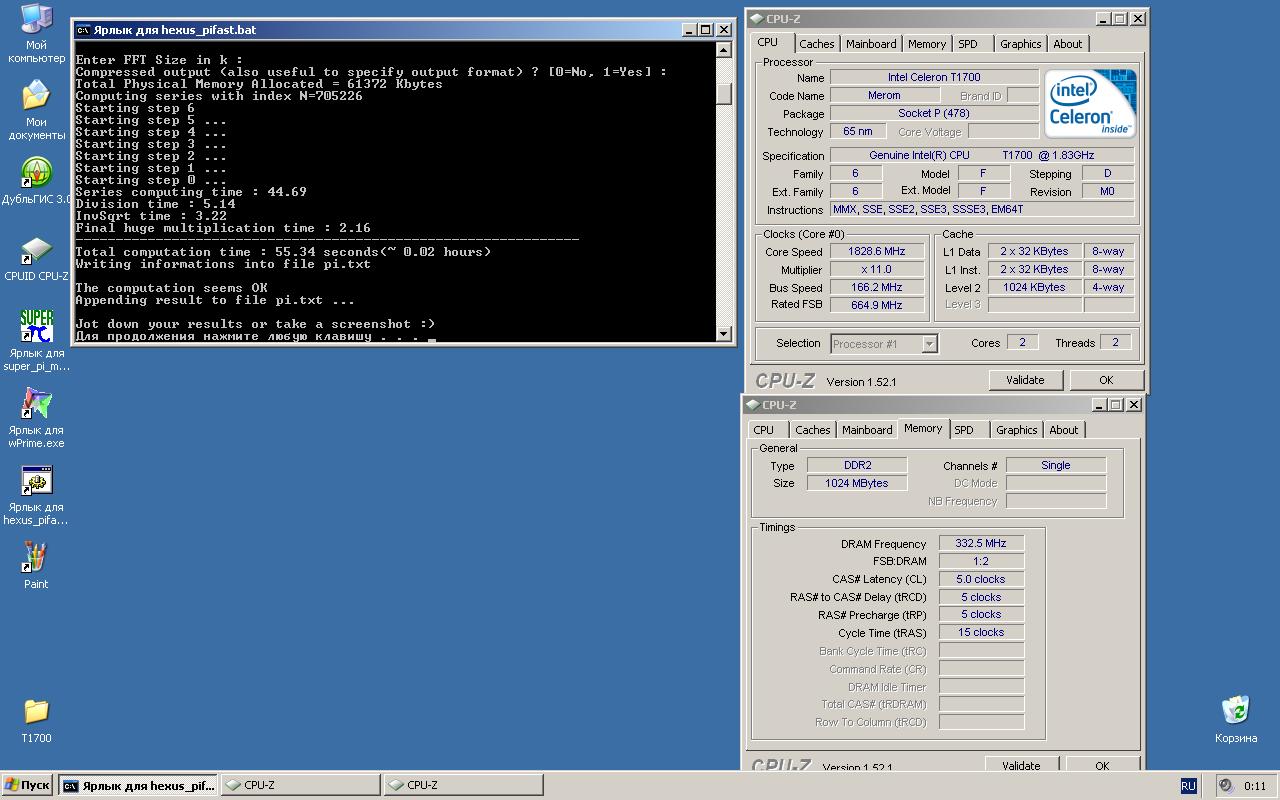1280x800 pixels.
Task: Select Graphics tab in upper CPU-Z
Action: [x=1021, y=44]
